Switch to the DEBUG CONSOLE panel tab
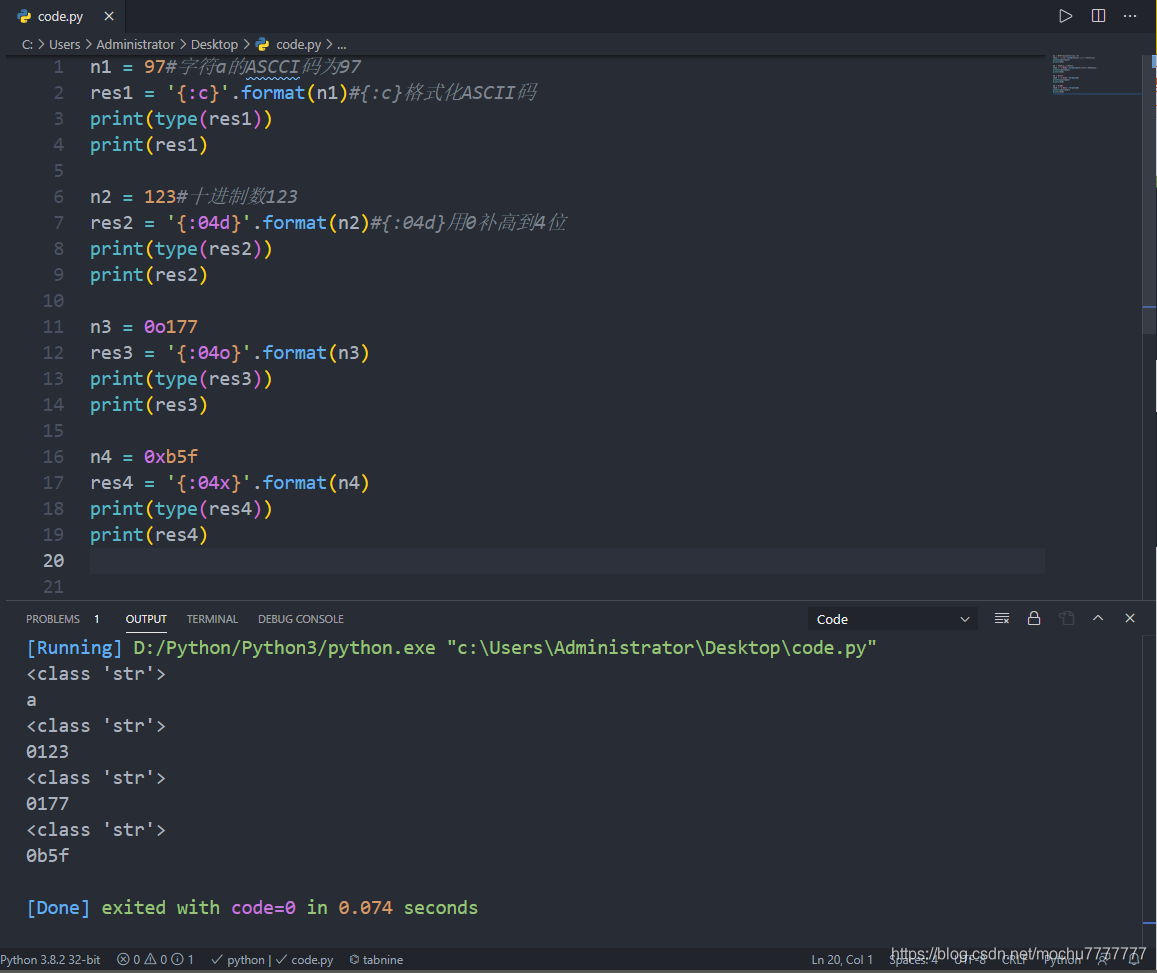Screen dimensions: 1157x973 (x=300, y=619)
